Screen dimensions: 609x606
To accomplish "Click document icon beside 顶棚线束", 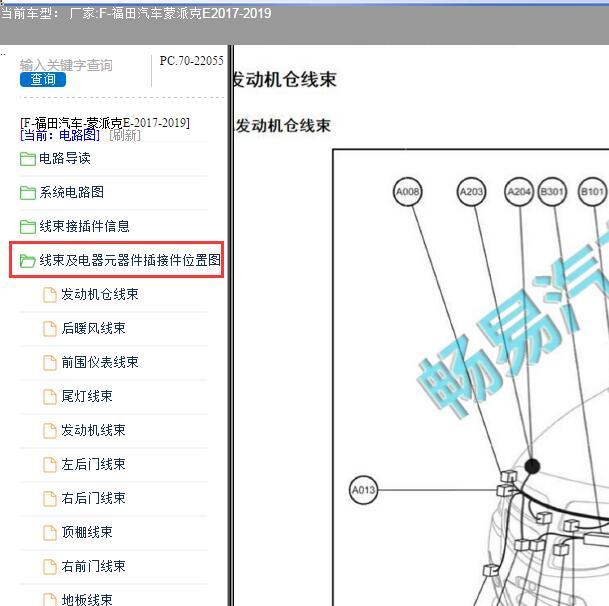I will pyautogui.click(x=50, y=533).
